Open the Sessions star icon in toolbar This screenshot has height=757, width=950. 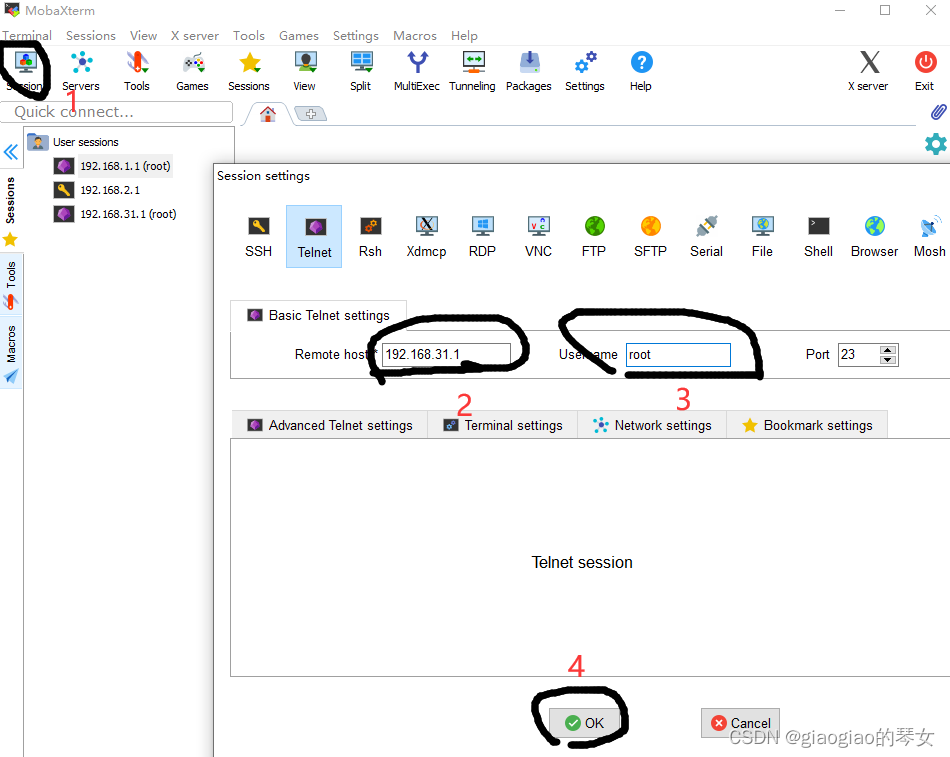coord(249,72)
